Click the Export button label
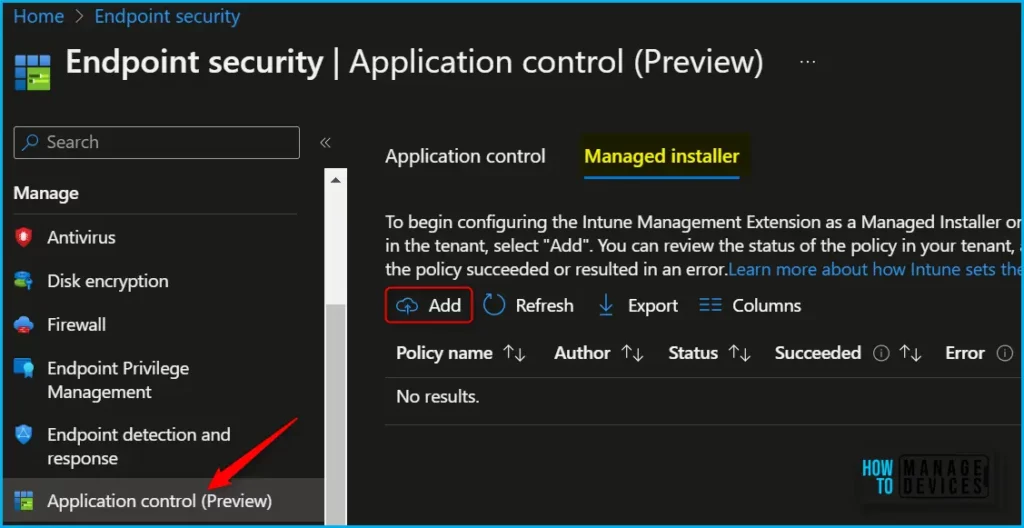This screenshot has width=1024, height=528. pos(653,305)
